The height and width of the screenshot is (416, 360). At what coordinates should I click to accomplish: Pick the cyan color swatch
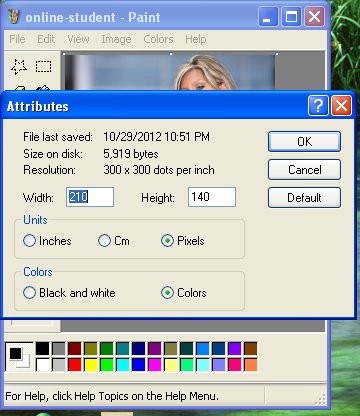pyautogui.click(x=122, y=365)
